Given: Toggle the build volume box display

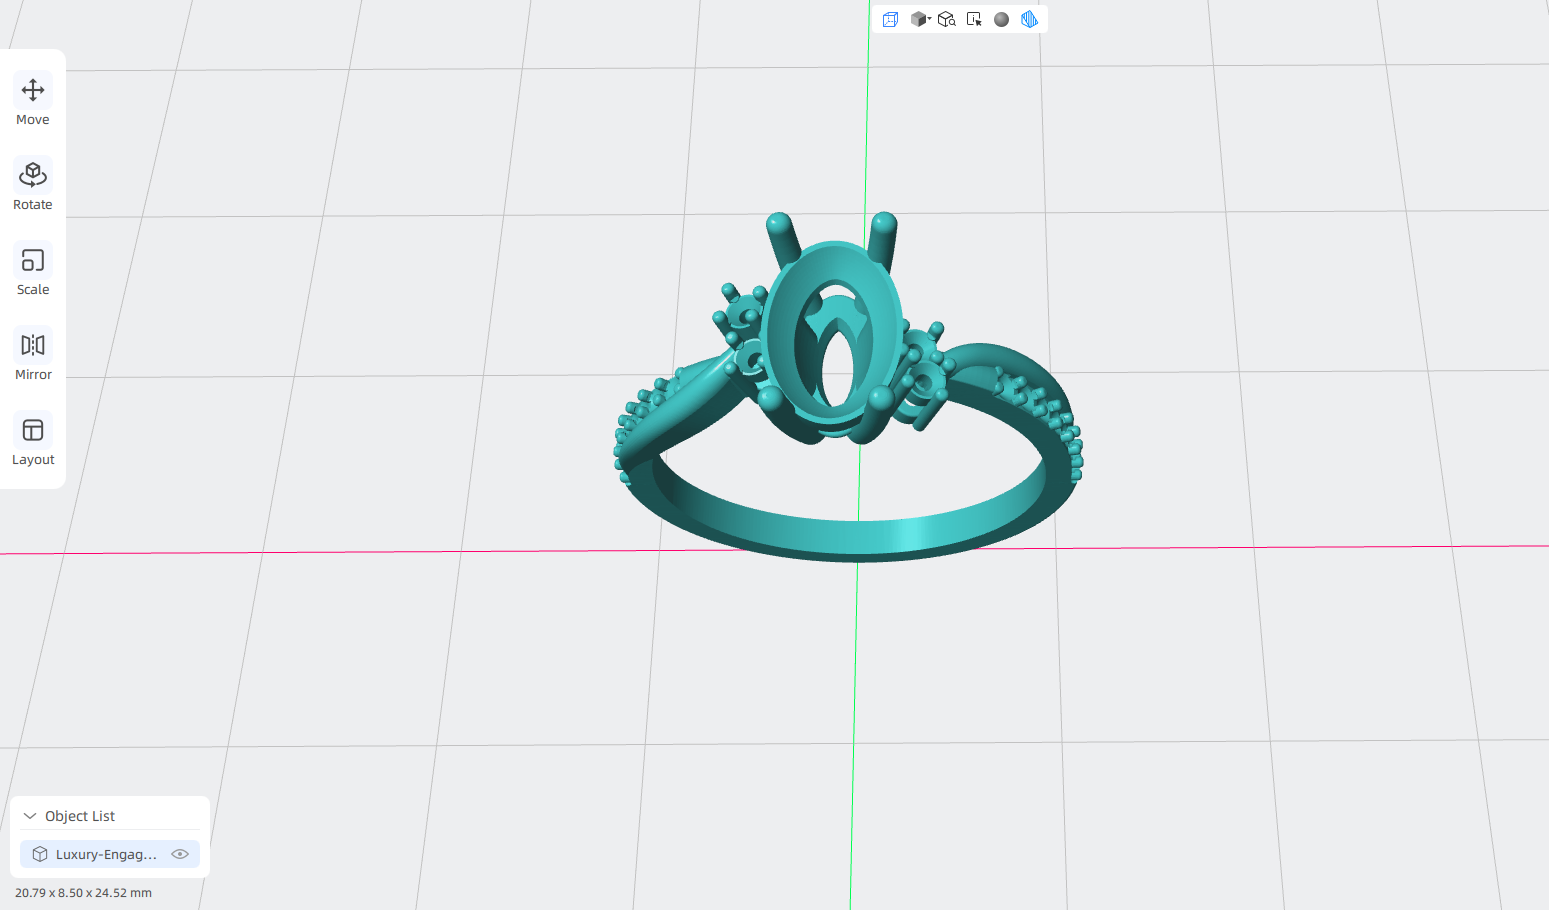Looking at the screenshot, I should (890, 19).
